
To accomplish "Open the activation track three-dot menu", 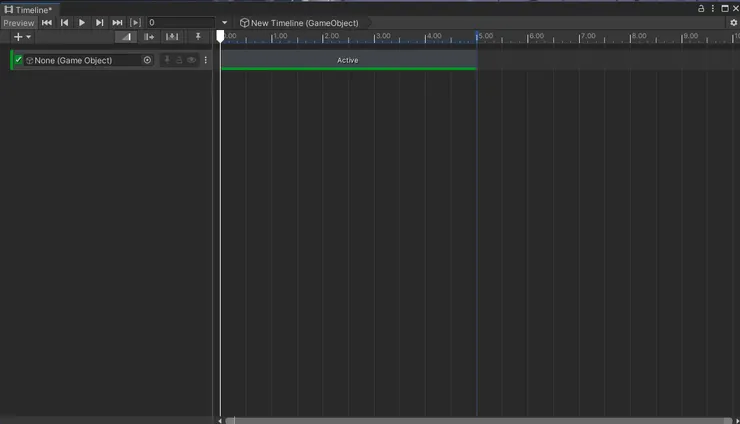I will click(x=205, y=60).
